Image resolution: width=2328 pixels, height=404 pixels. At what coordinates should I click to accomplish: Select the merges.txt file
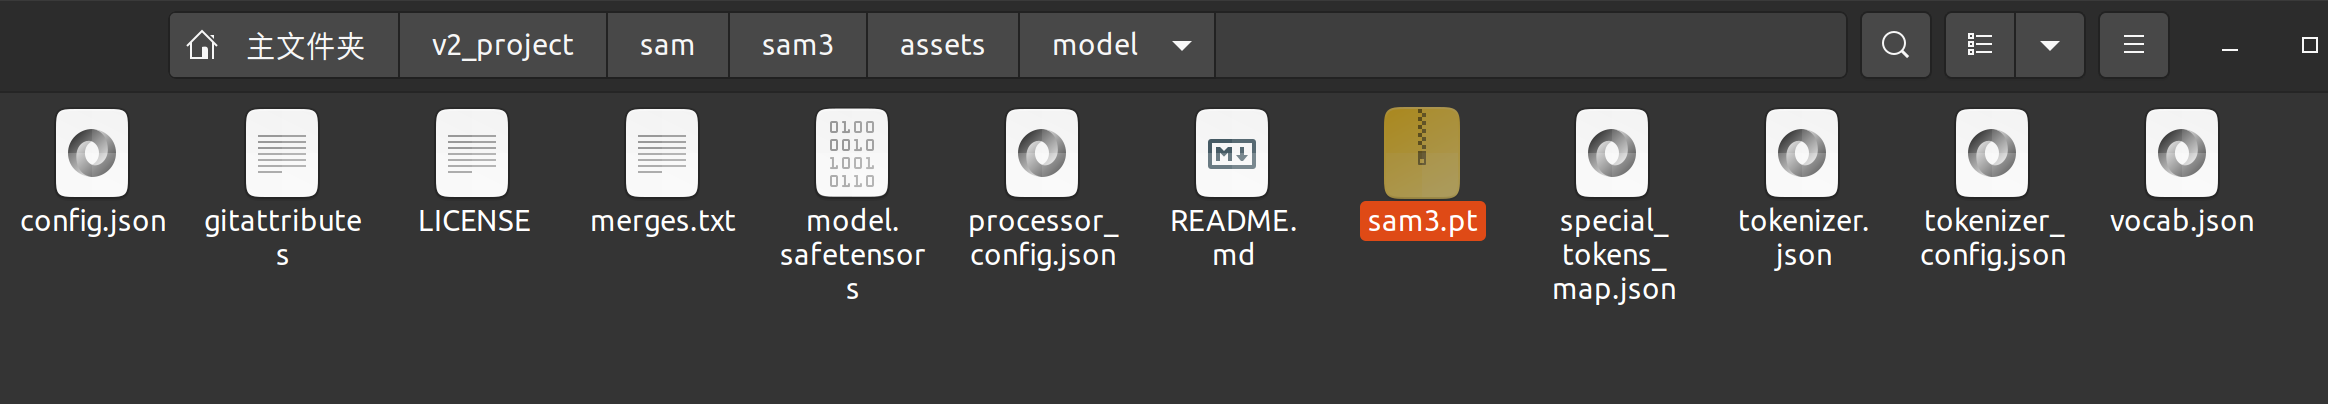click(x=662, y=153)
